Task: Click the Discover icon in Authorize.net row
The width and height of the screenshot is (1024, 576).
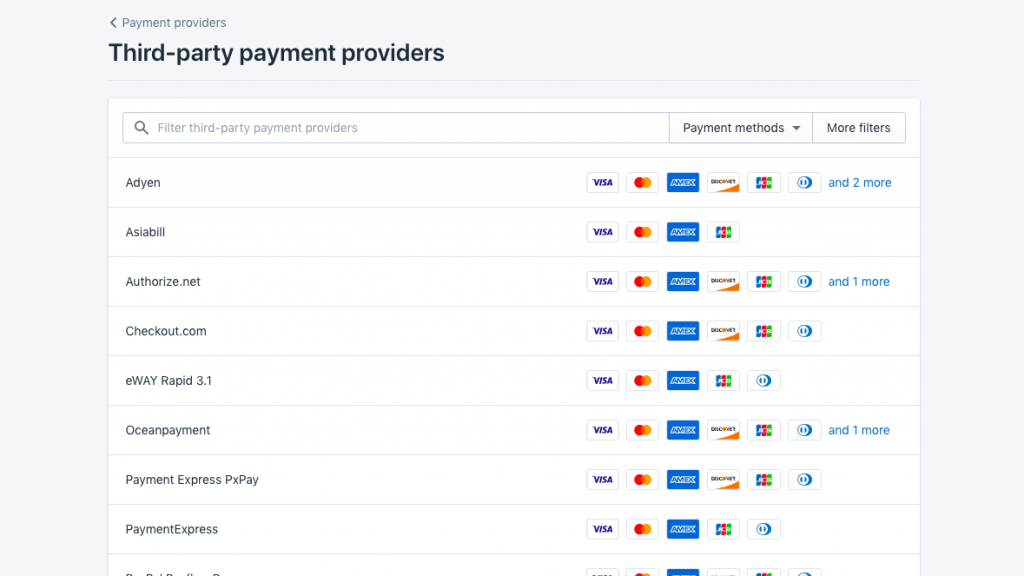Action: coord(724,282)
